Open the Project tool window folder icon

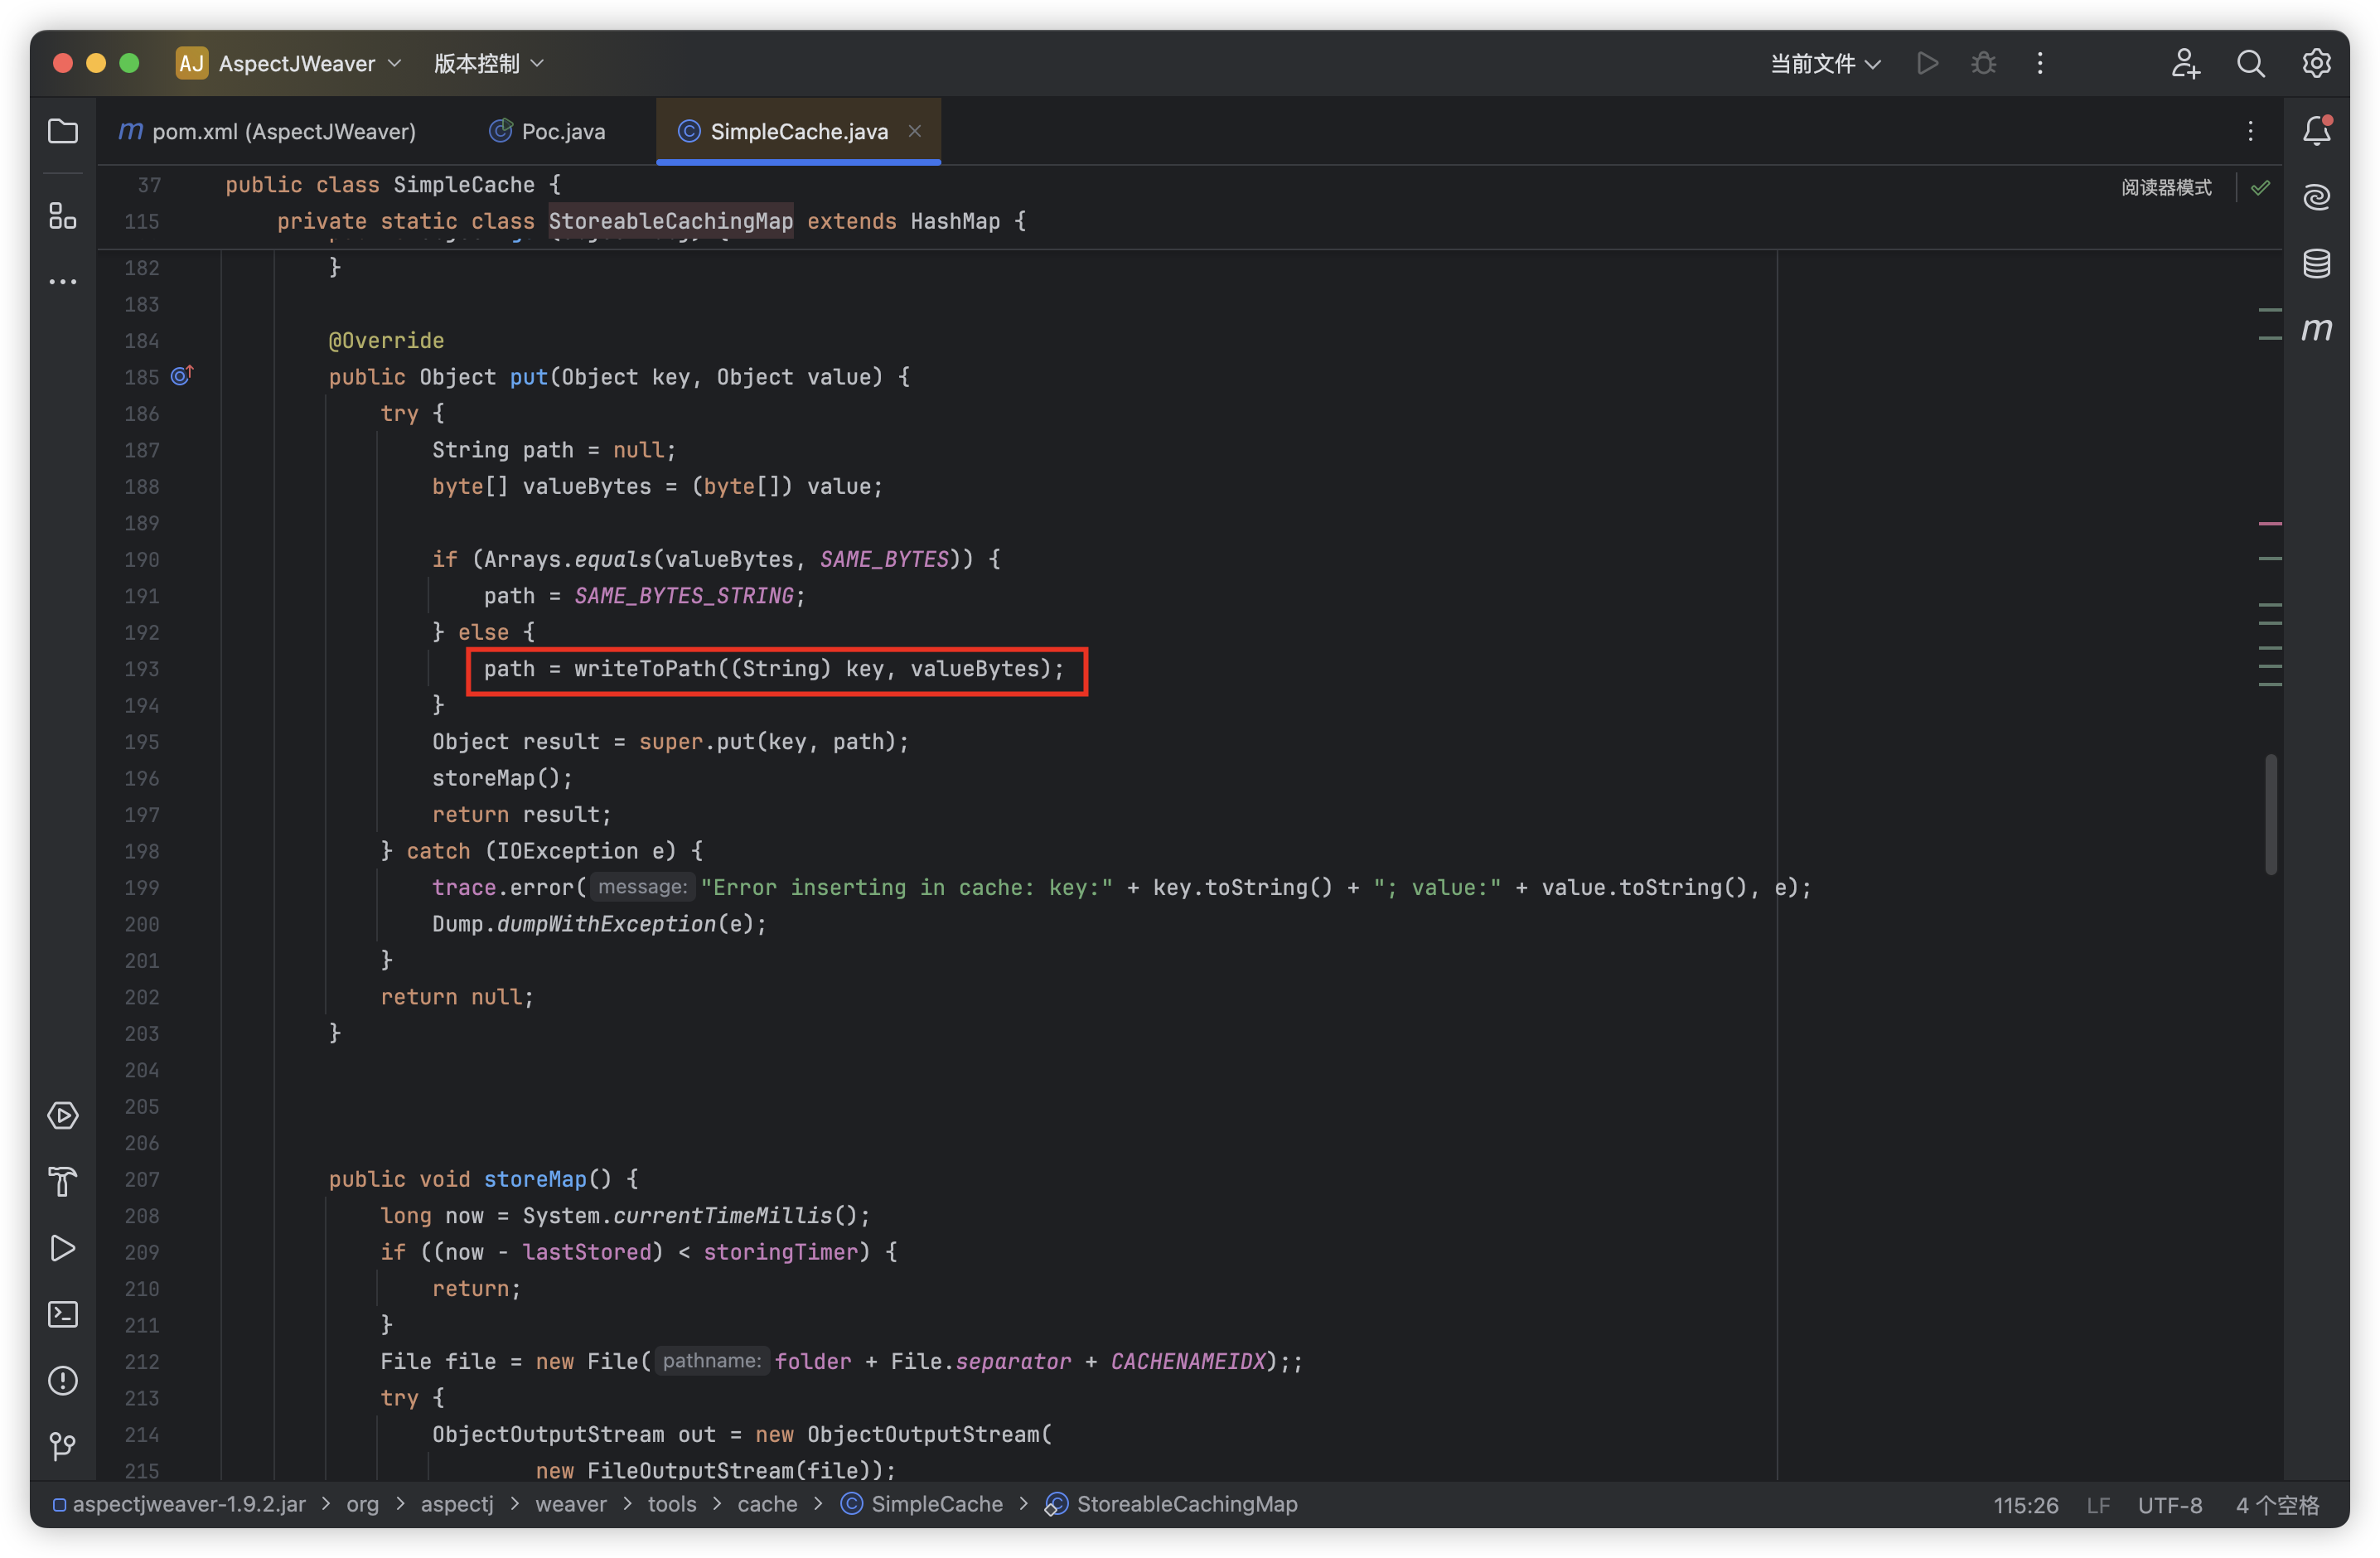pyautogui.click(x=63, y=131)
